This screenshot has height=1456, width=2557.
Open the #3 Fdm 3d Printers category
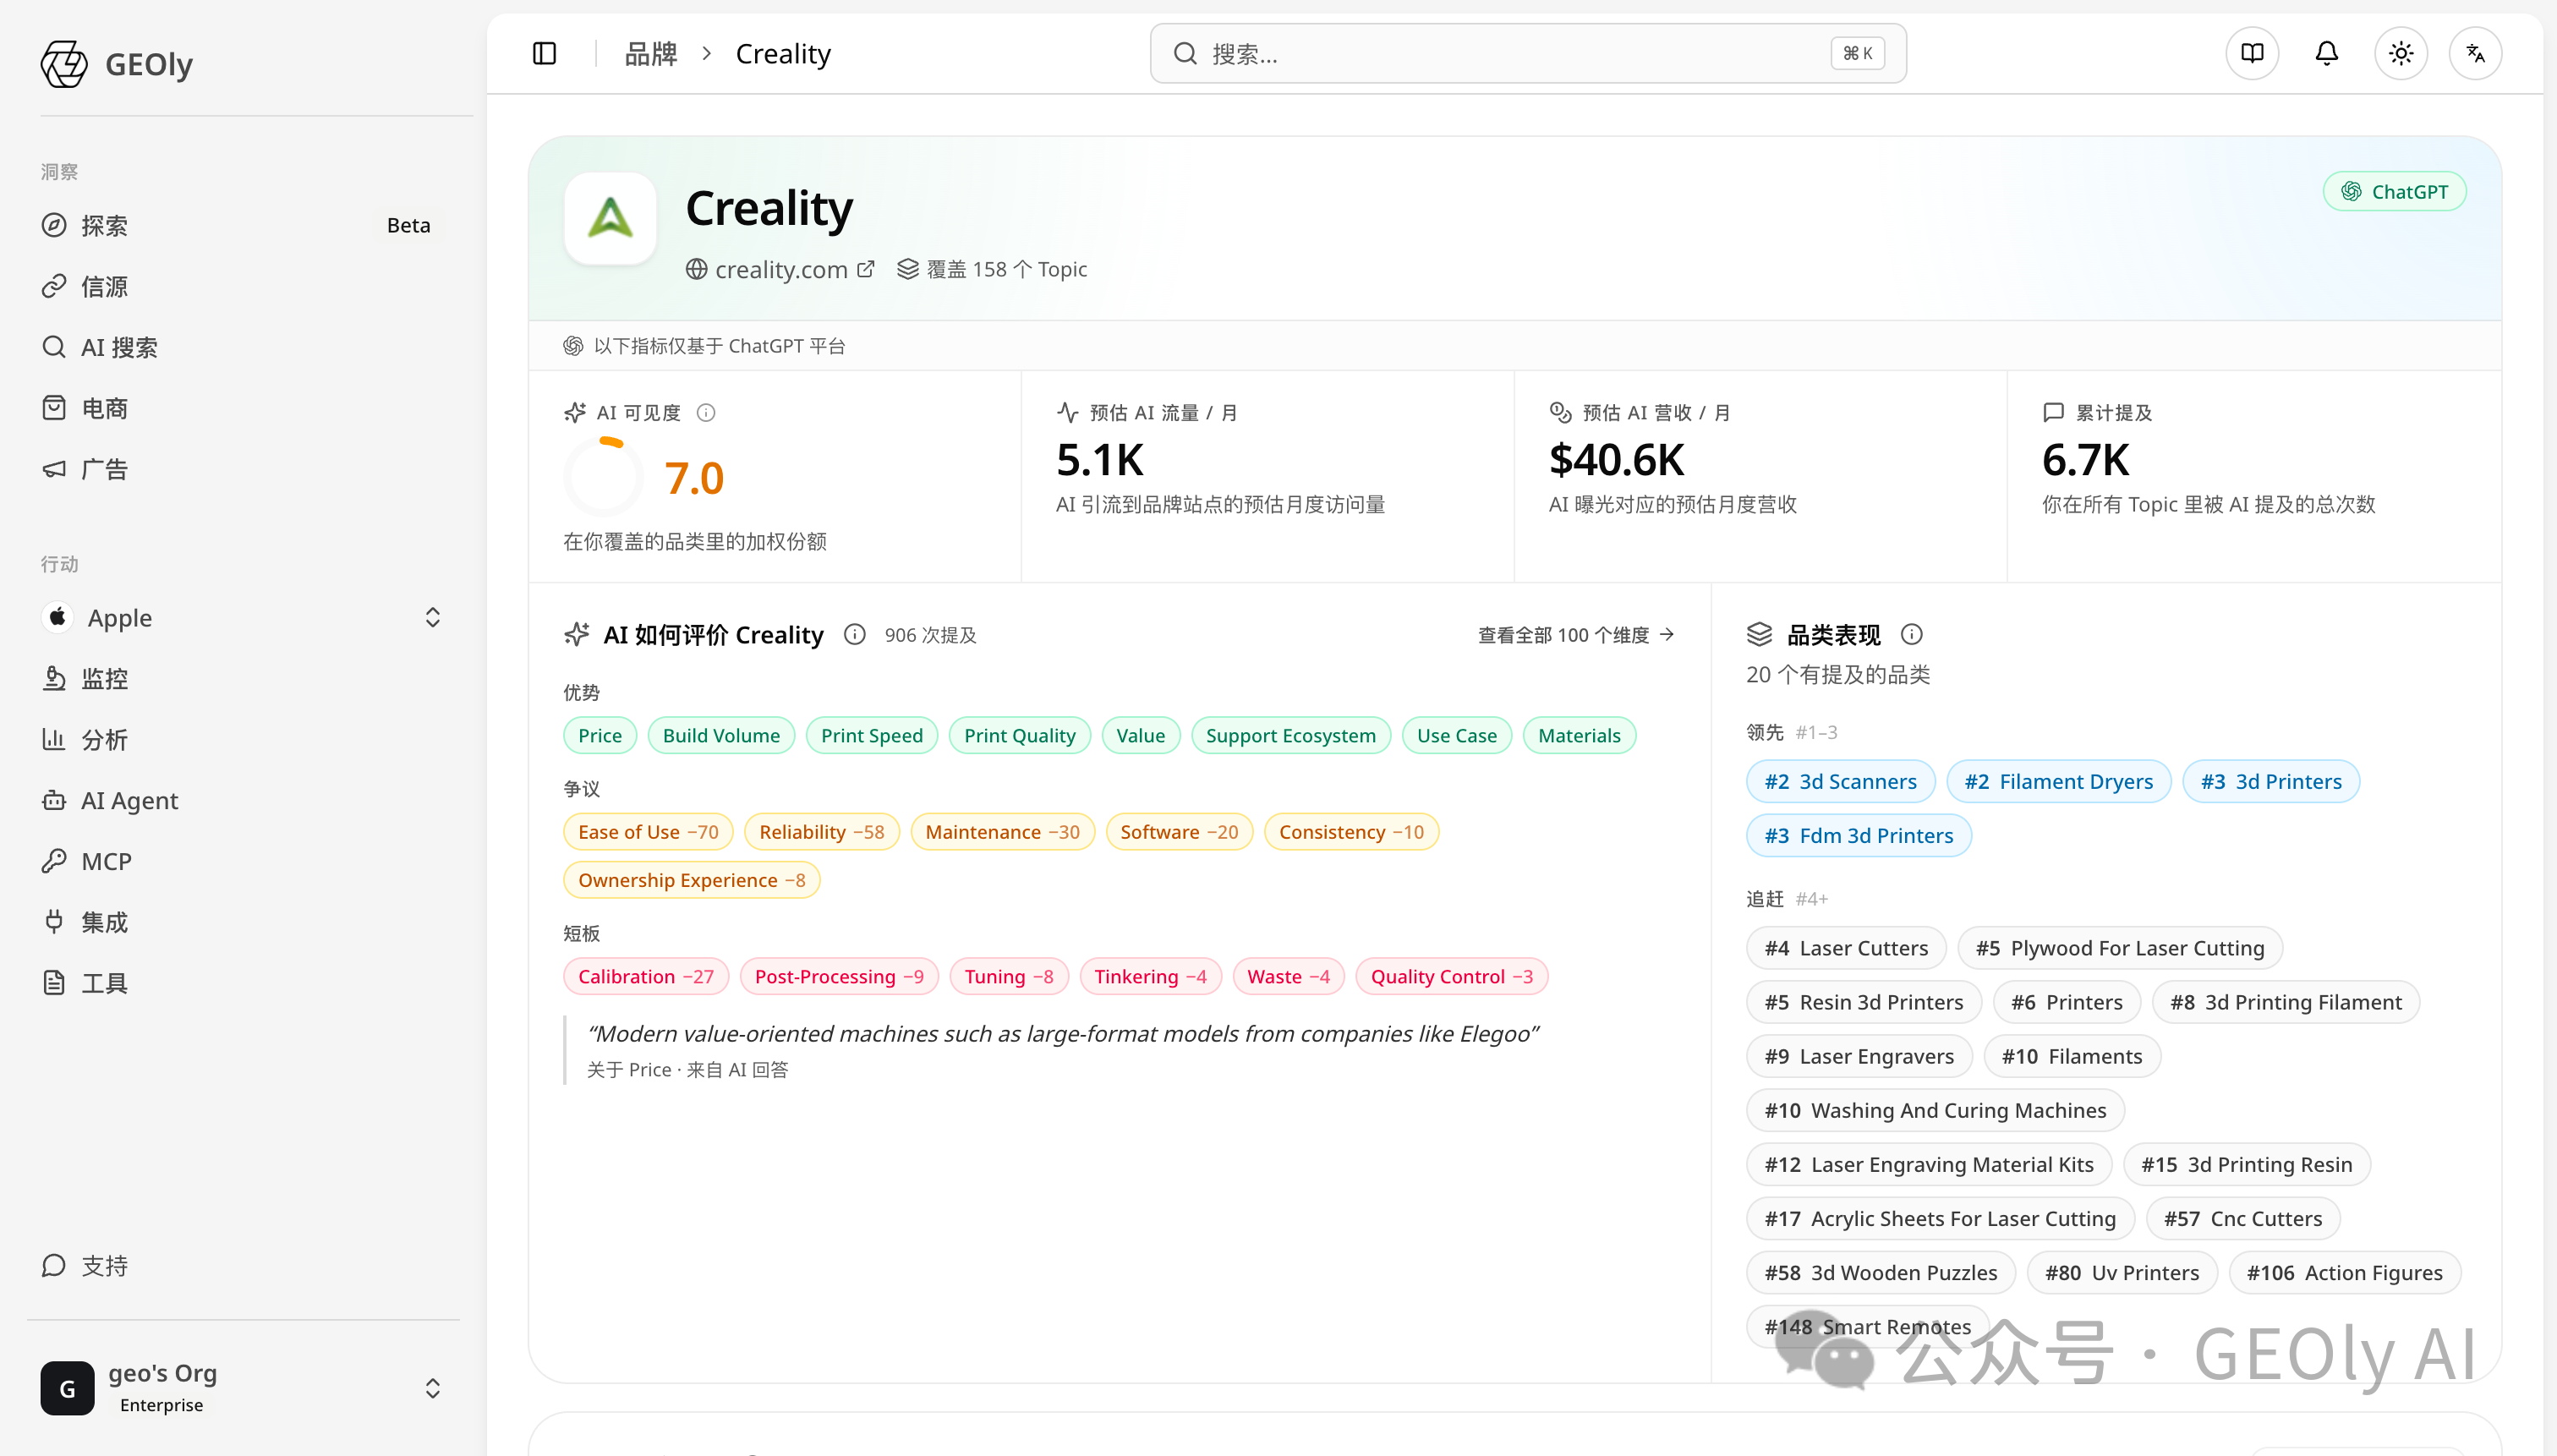(x=1858, y=836)
